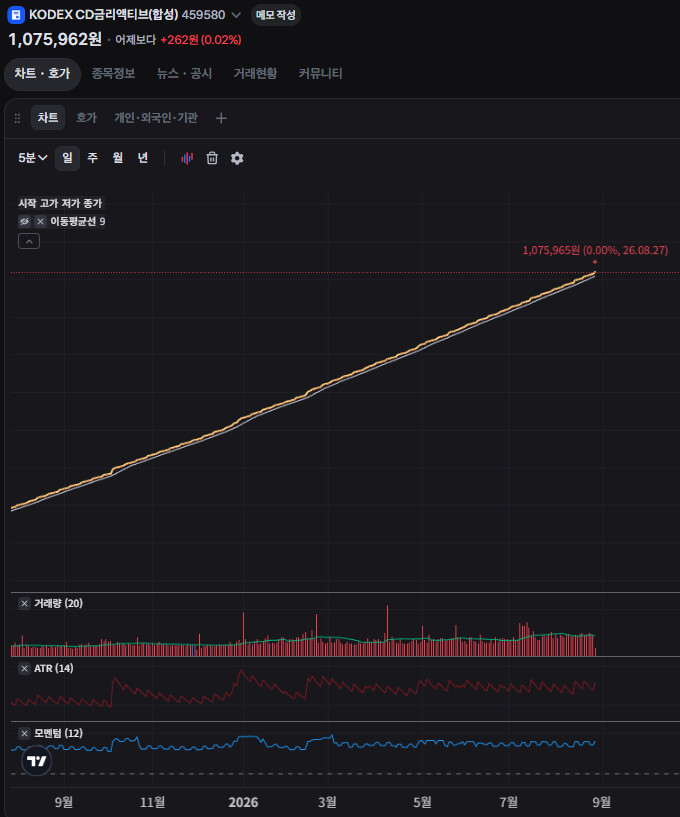
Task: Select the 차트 panel tab
Action: 48,118
